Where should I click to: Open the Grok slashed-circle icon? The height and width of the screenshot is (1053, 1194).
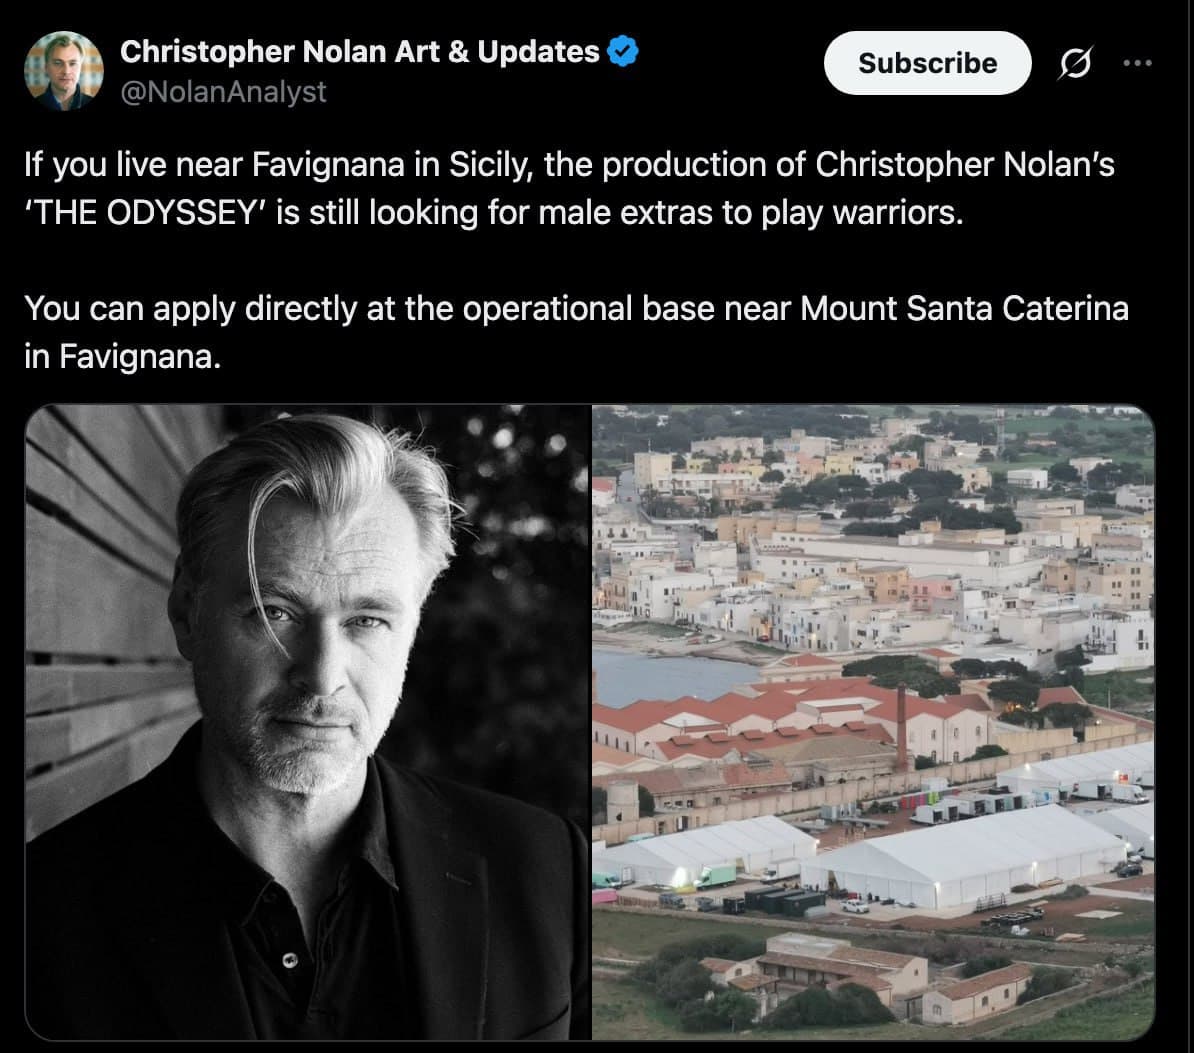coord(1076,63)
